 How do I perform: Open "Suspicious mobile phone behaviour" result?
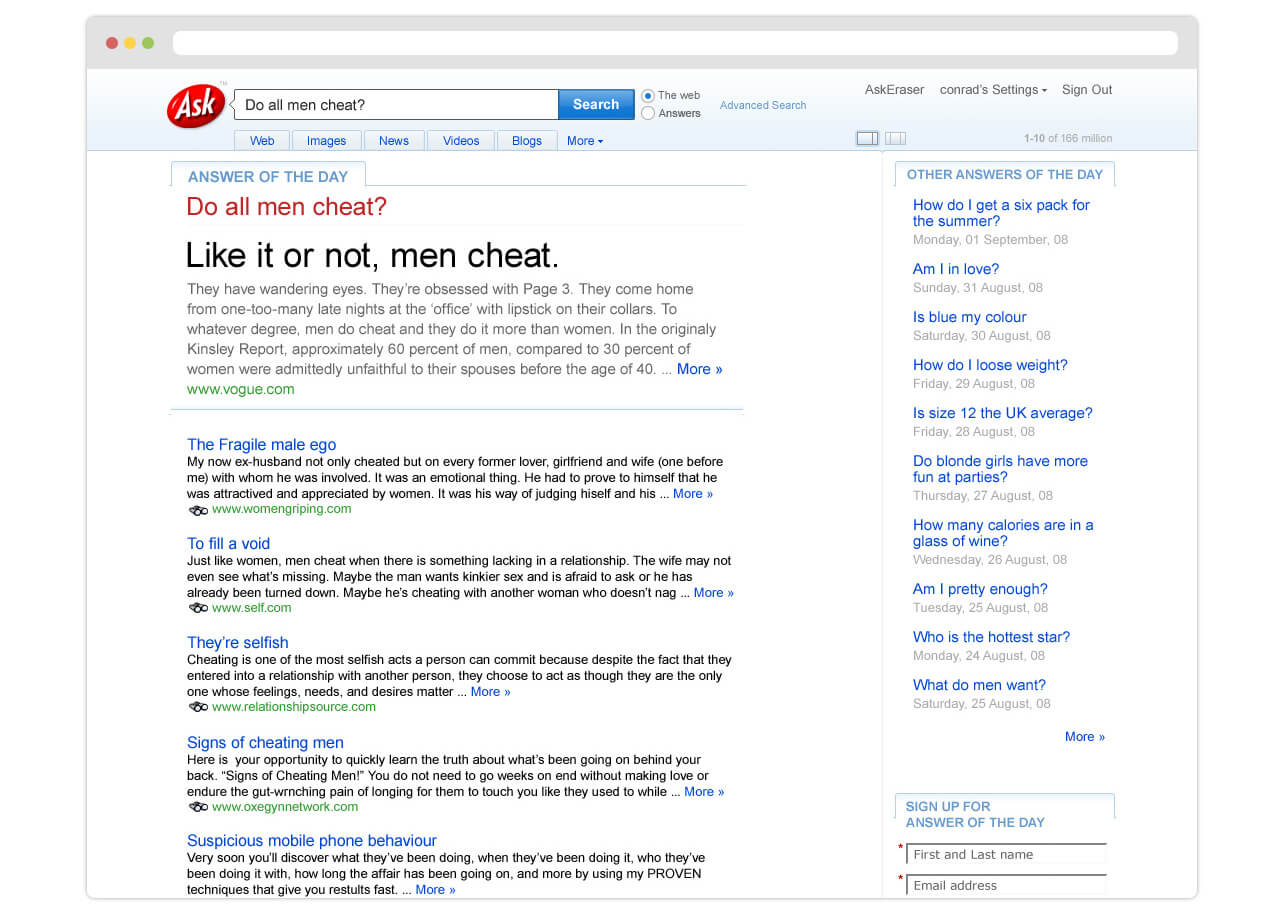point(312,841)
